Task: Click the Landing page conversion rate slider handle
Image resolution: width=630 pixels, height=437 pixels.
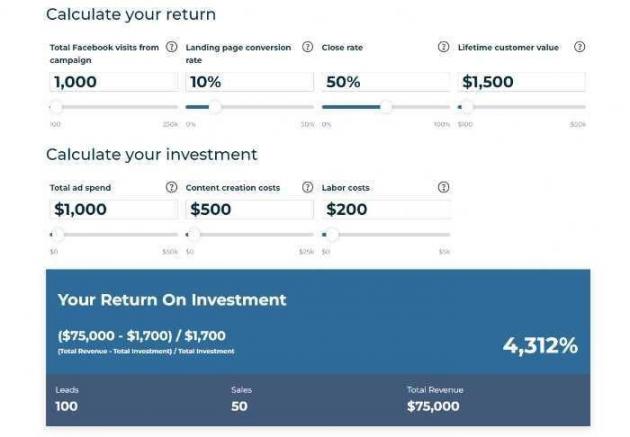Action: tap(214, 107)
